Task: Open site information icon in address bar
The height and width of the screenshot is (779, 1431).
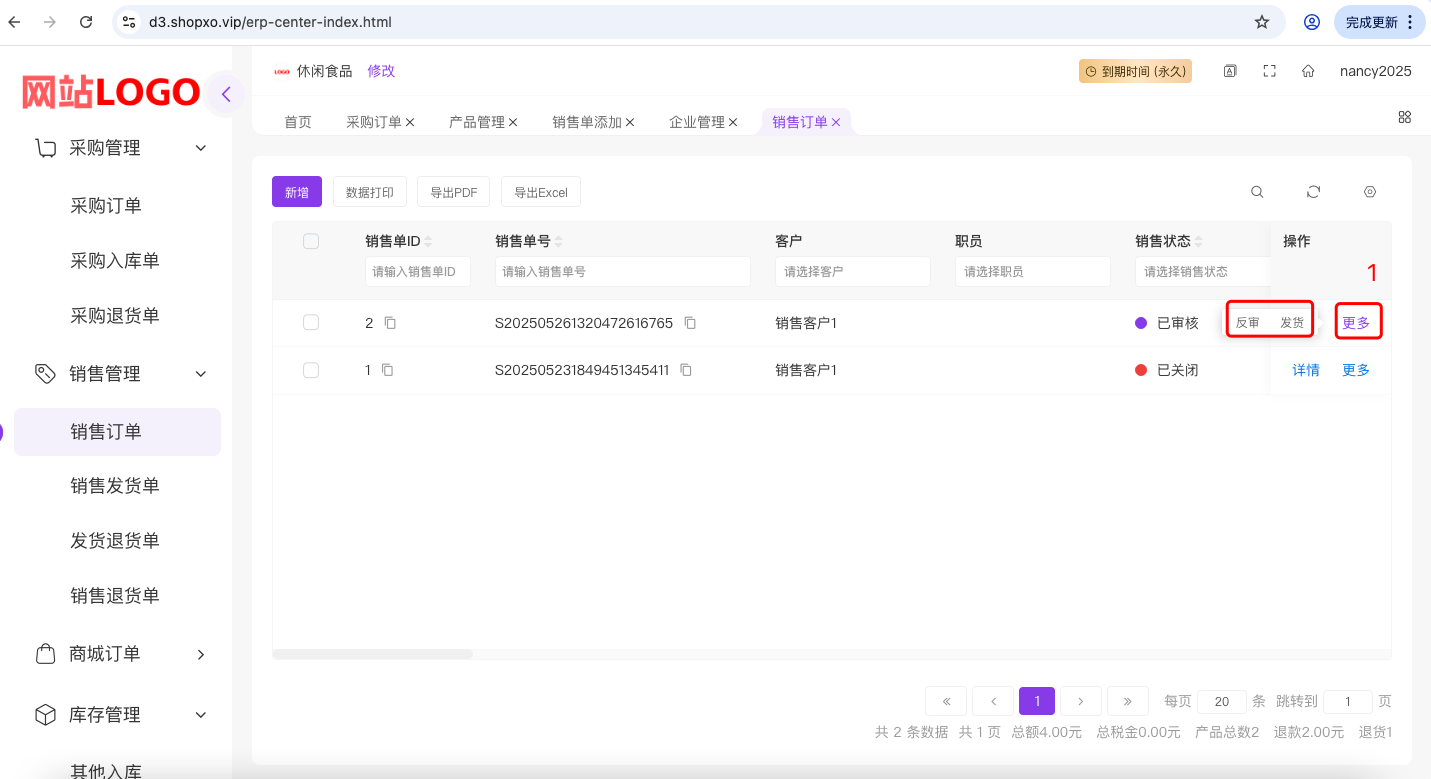Action: coord(127,21)
